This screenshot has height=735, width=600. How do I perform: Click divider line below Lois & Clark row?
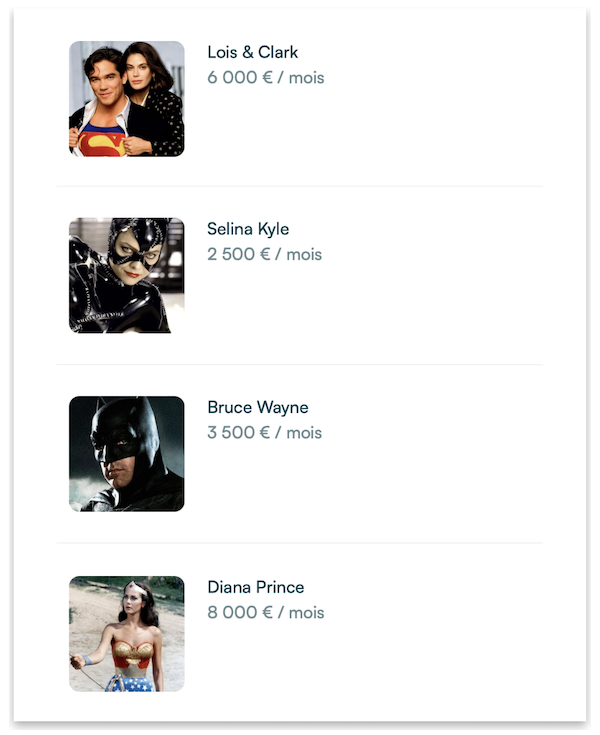click(300, 186)
